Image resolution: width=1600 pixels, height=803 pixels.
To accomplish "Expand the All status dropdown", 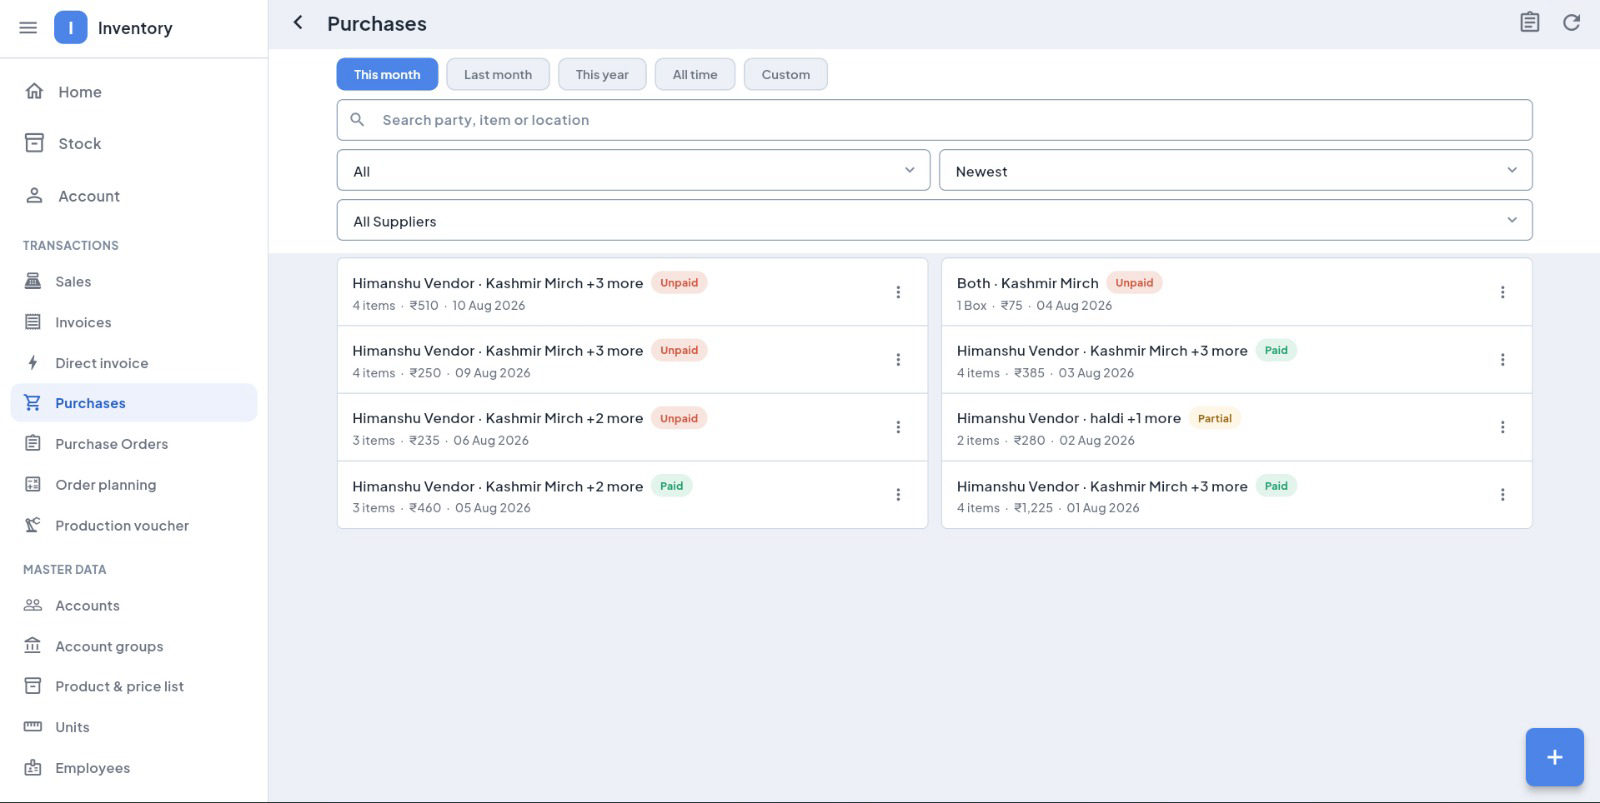I will 633,171.
